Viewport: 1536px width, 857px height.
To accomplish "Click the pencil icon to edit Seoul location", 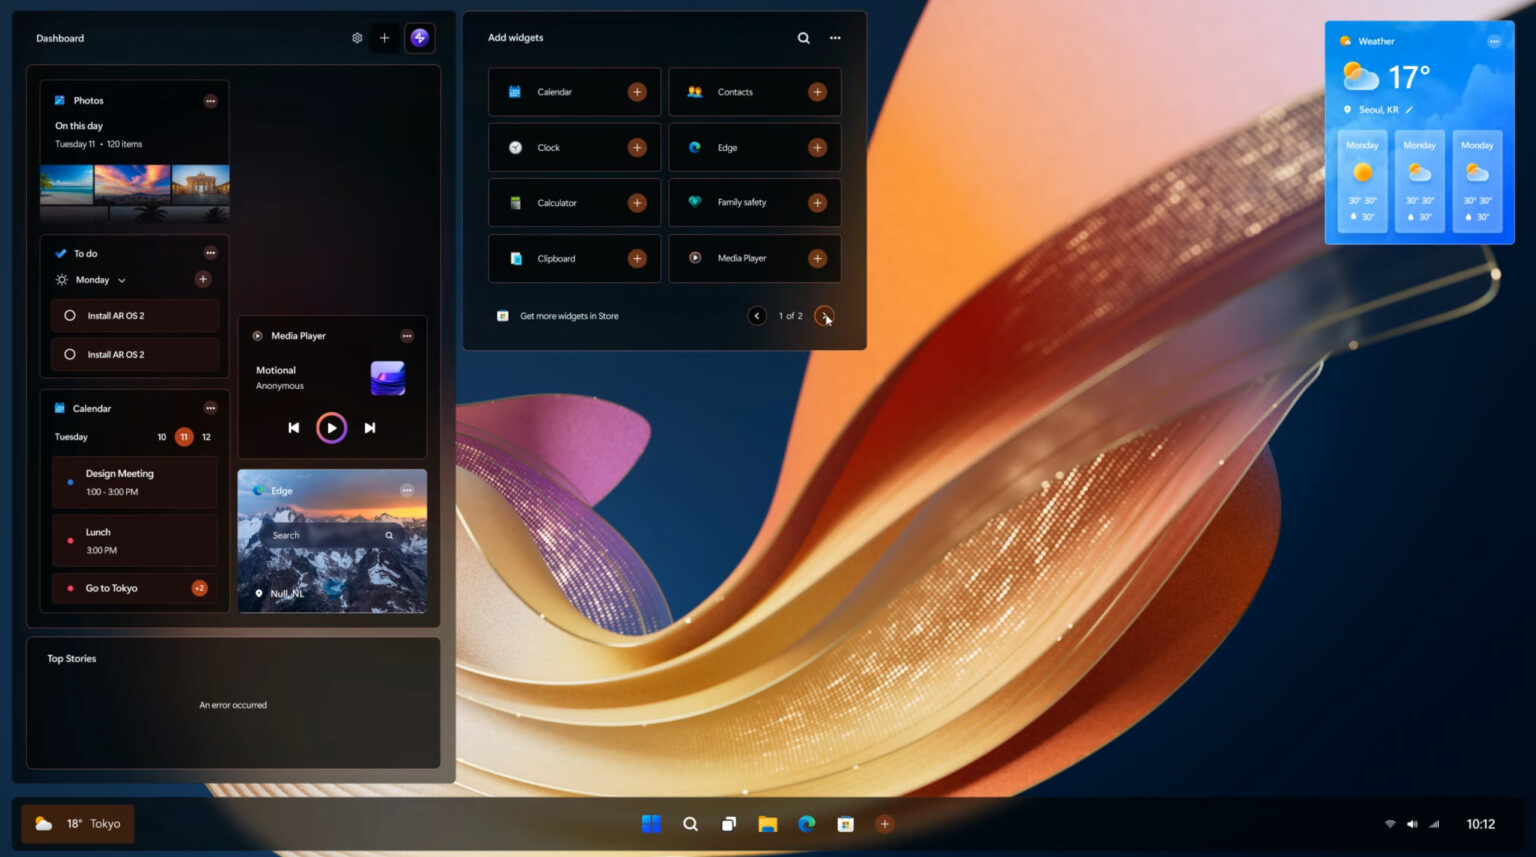I will 1409,110.
